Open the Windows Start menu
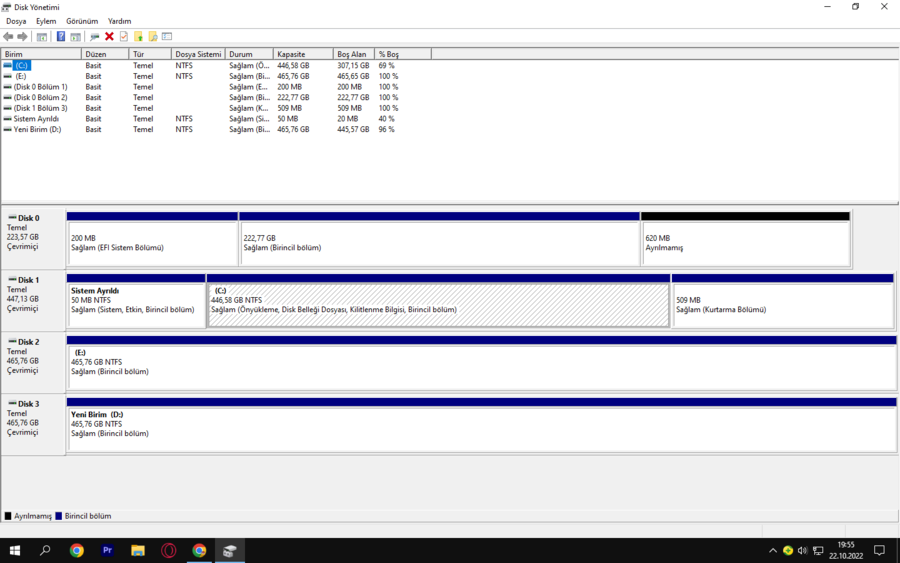Viewport: 900px width, 563px height. (15, 551)
